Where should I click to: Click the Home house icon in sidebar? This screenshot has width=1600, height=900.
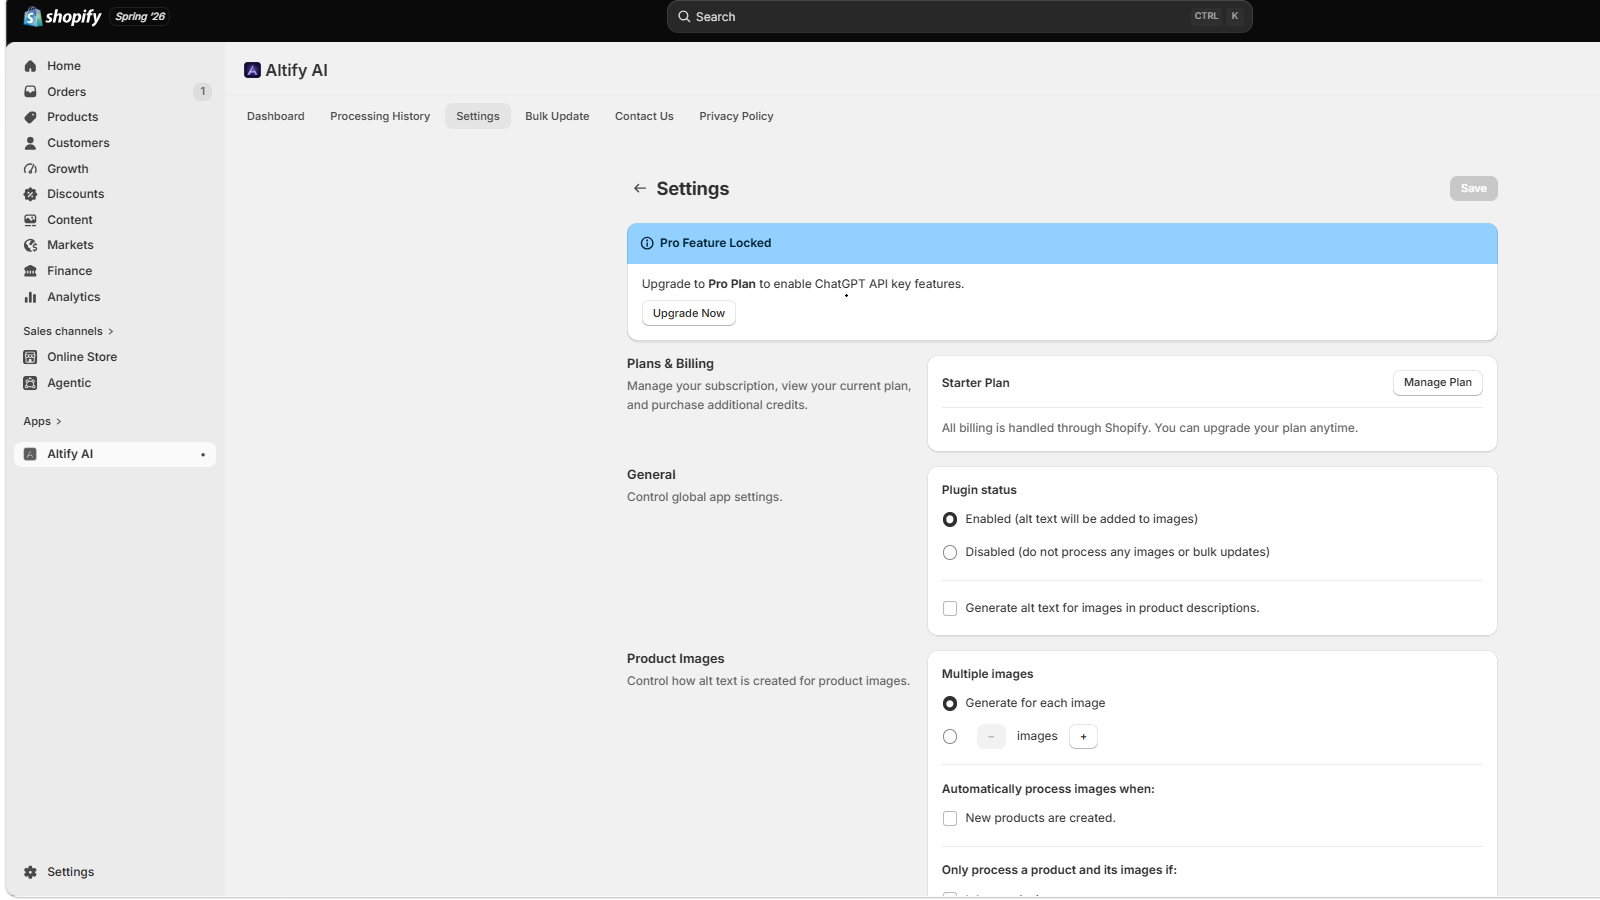pos(31,66)
